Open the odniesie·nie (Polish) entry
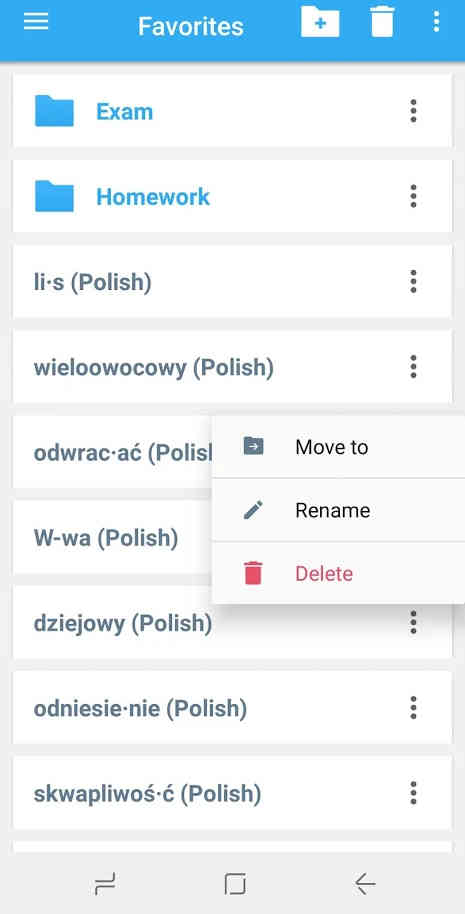465x914 pixels. point(232,708)
